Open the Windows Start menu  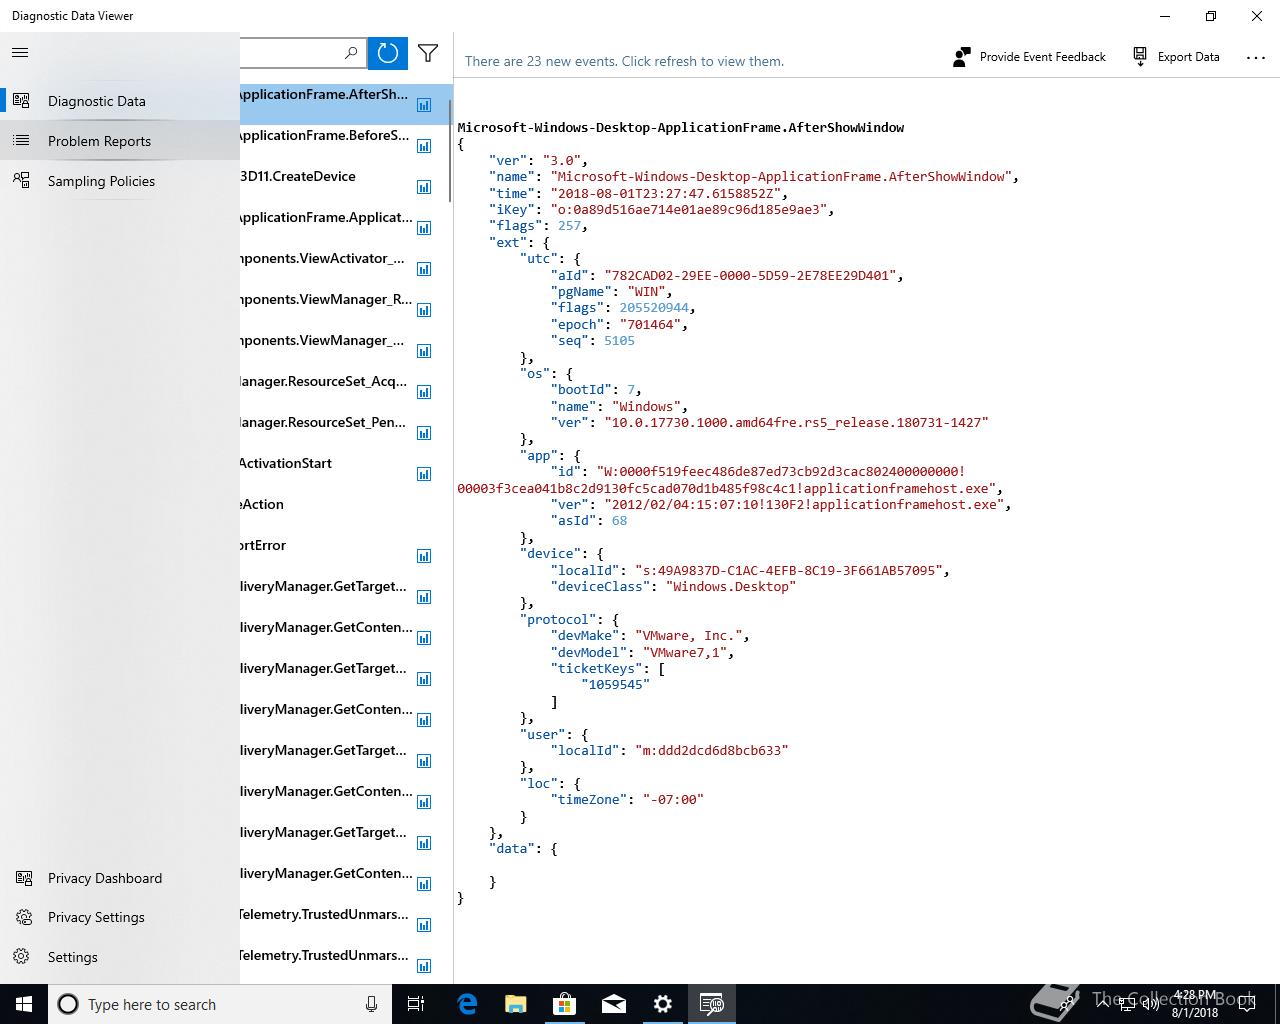click(24, 1004)
